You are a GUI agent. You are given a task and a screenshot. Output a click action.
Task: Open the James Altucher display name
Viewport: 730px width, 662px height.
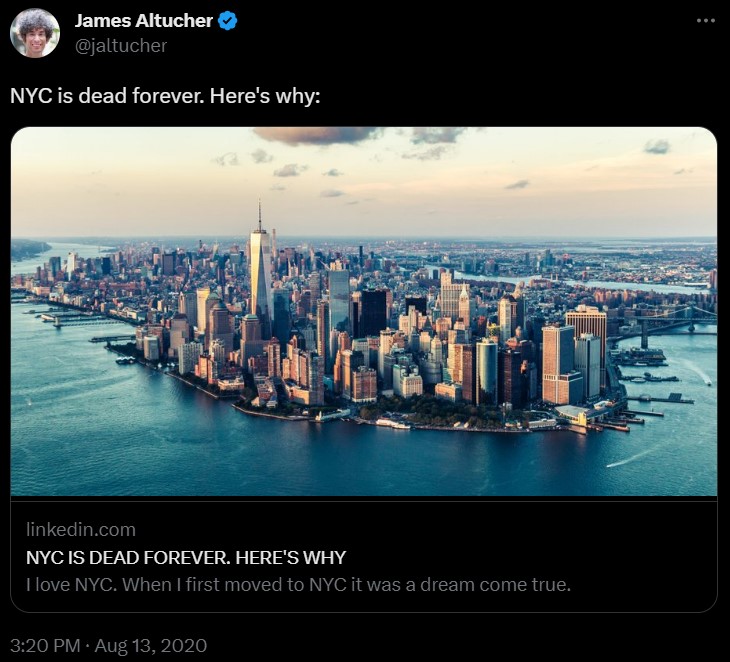pyautogui.click(x=143, y=21)
